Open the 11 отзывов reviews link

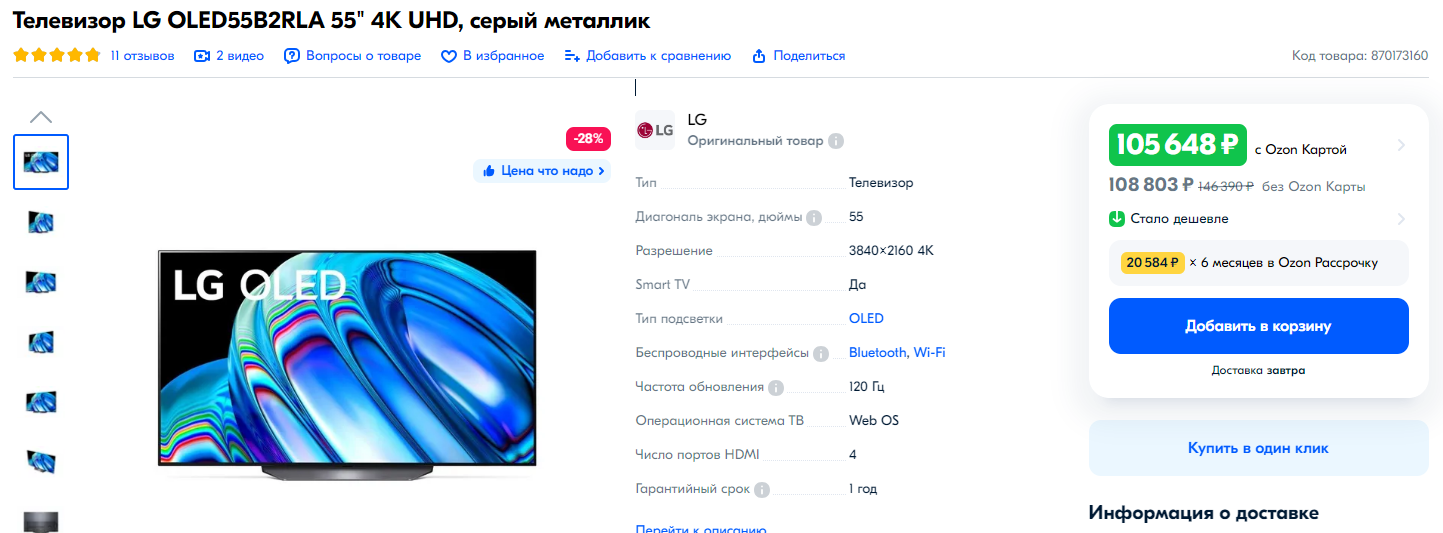142,56
